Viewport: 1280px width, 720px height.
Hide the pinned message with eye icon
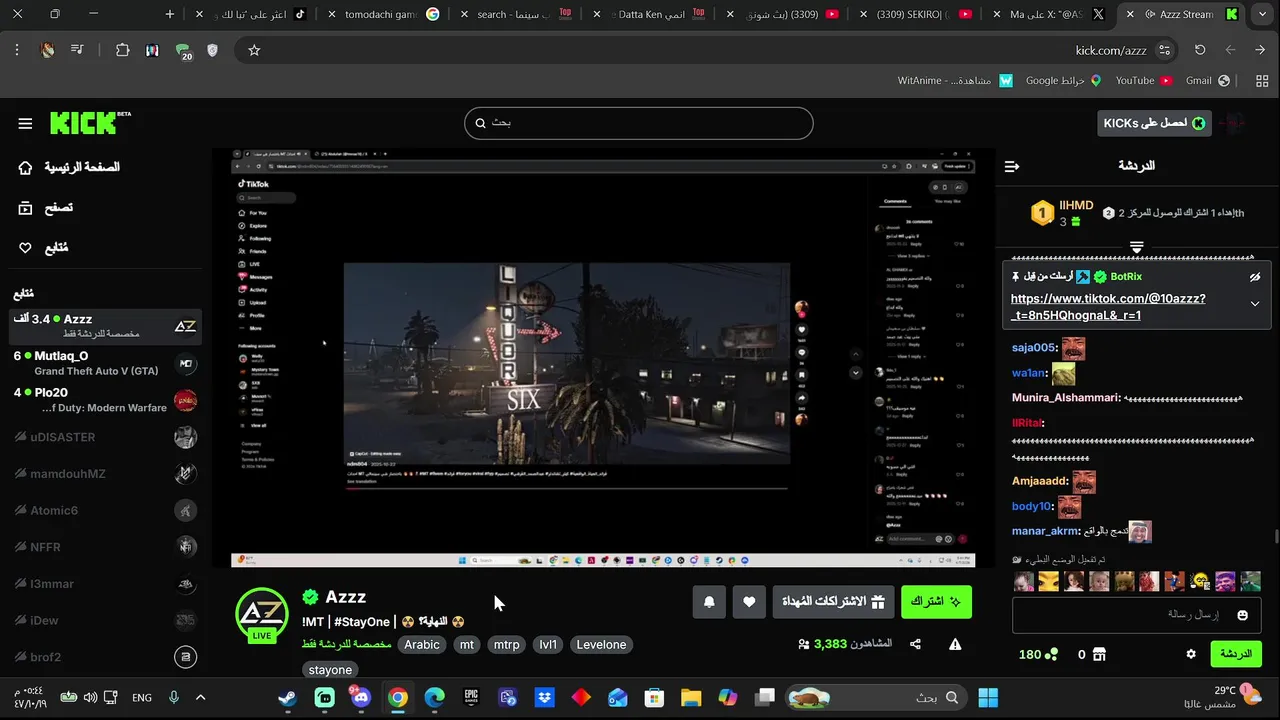[1255, 277]
